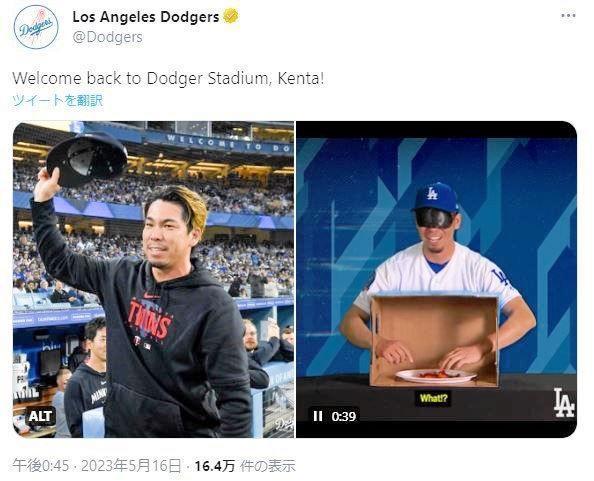The width and height of the screenshot is (594, 481).
Task: Open the 2023年5月16日 date link
Action: [x=131, y=466]
